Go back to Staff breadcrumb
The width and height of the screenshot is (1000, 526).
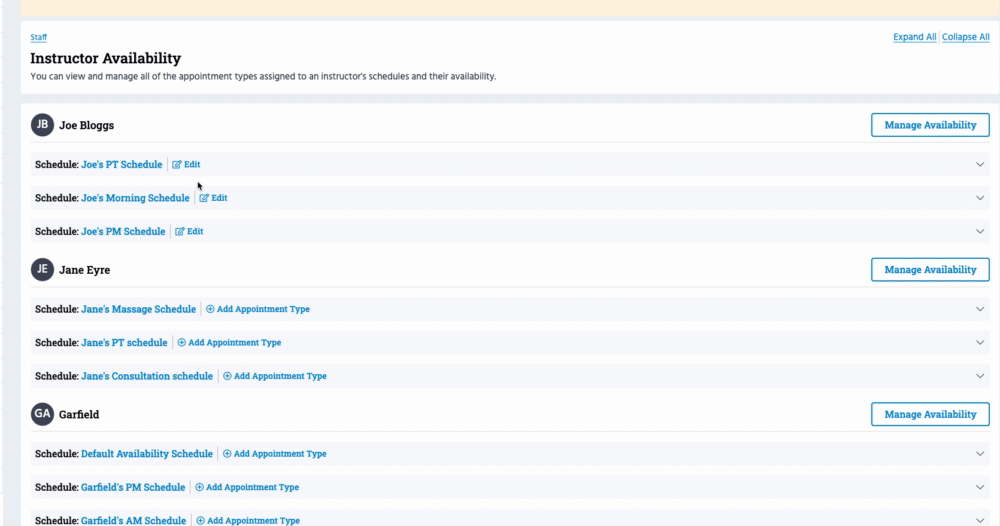click(x=38, y=37)
